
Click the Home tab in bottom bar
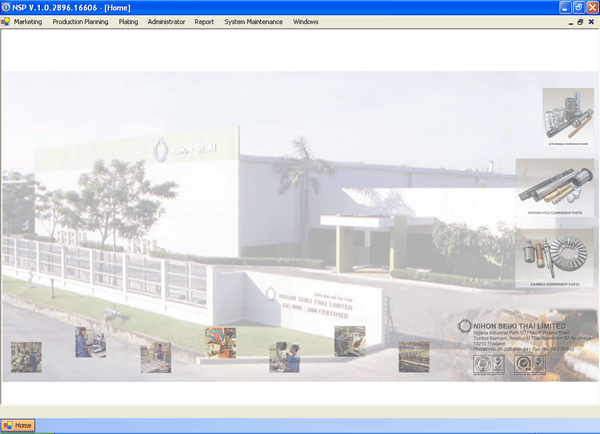(x=18, y=426)
